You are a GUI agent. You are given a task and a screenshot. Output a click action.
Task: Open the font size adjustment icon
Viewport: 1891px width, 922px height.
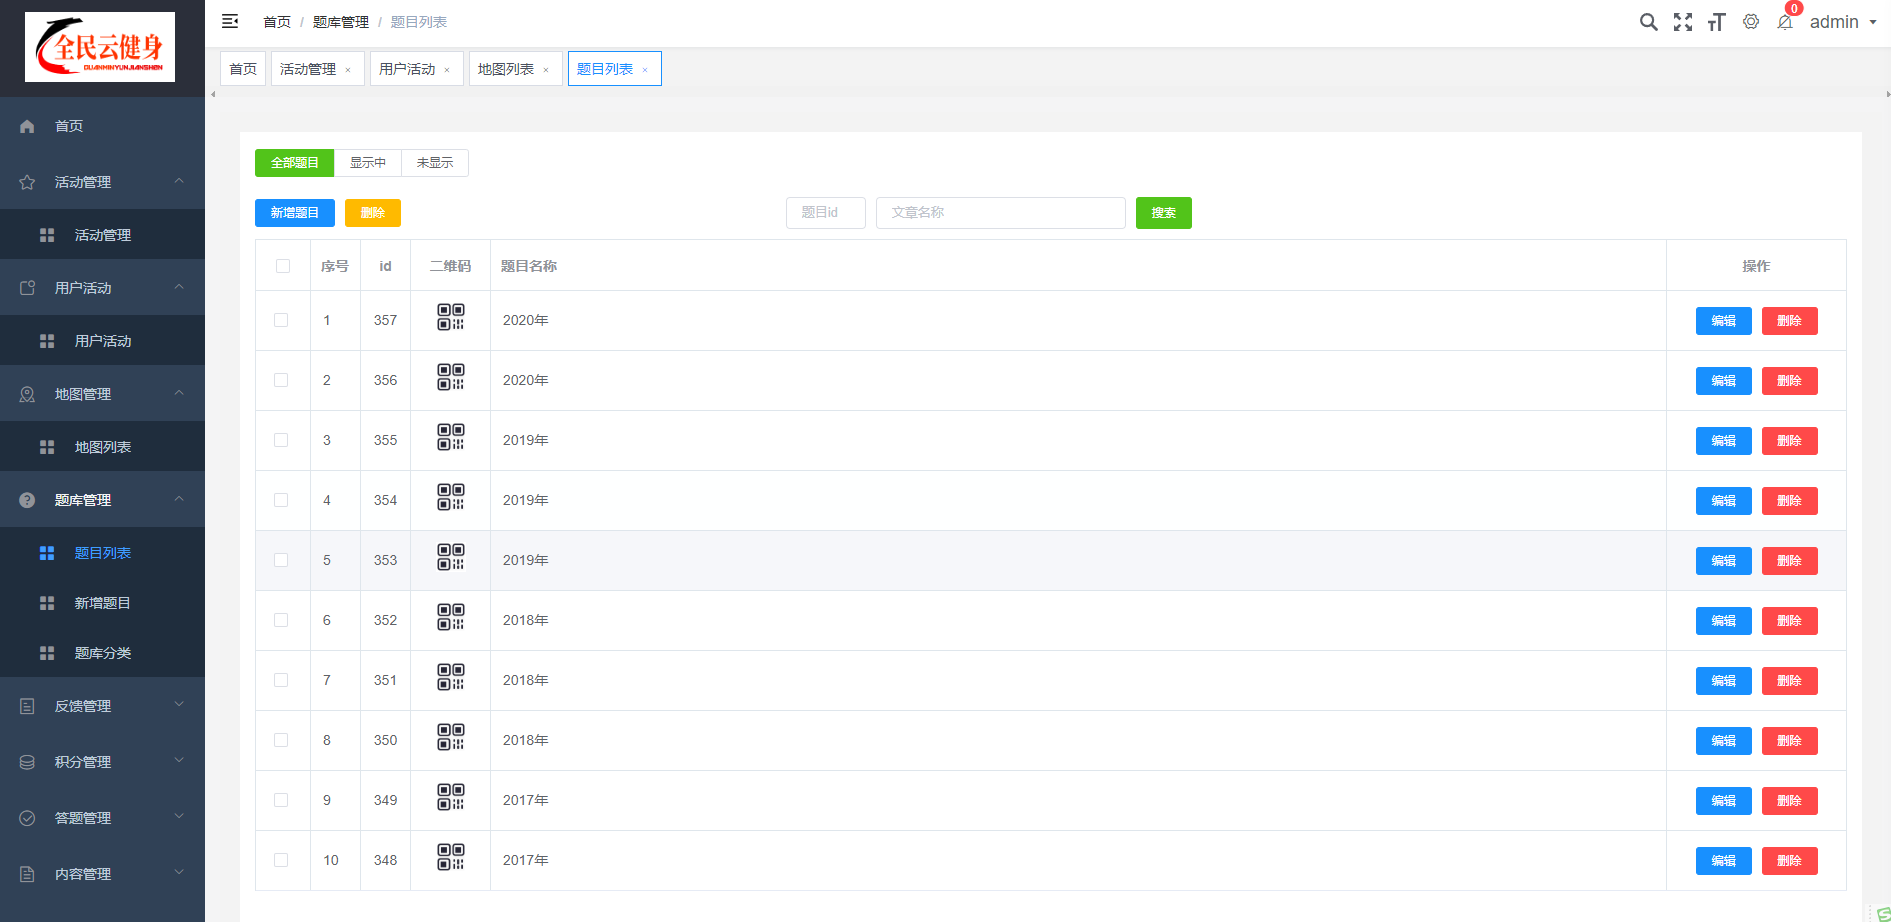tap(1716, 22)
